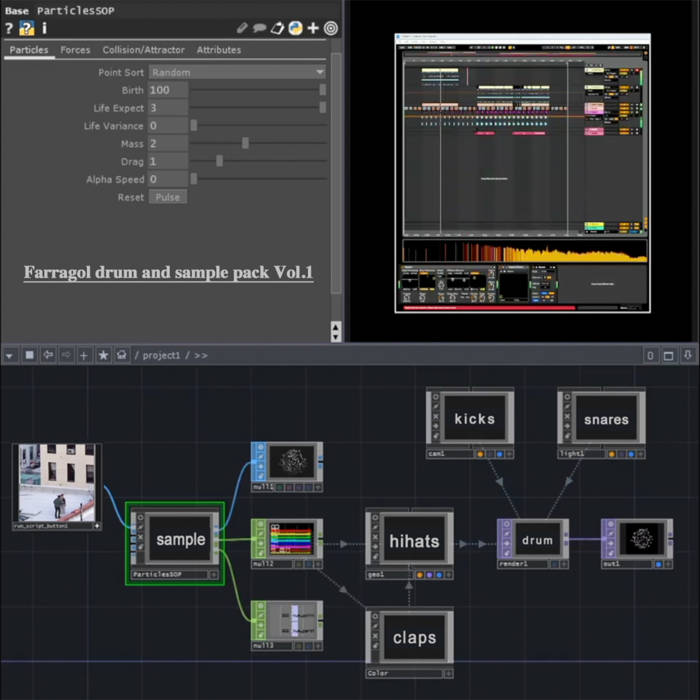
Task: Click the Mass slider handle
Action: (x=245, y=143)
